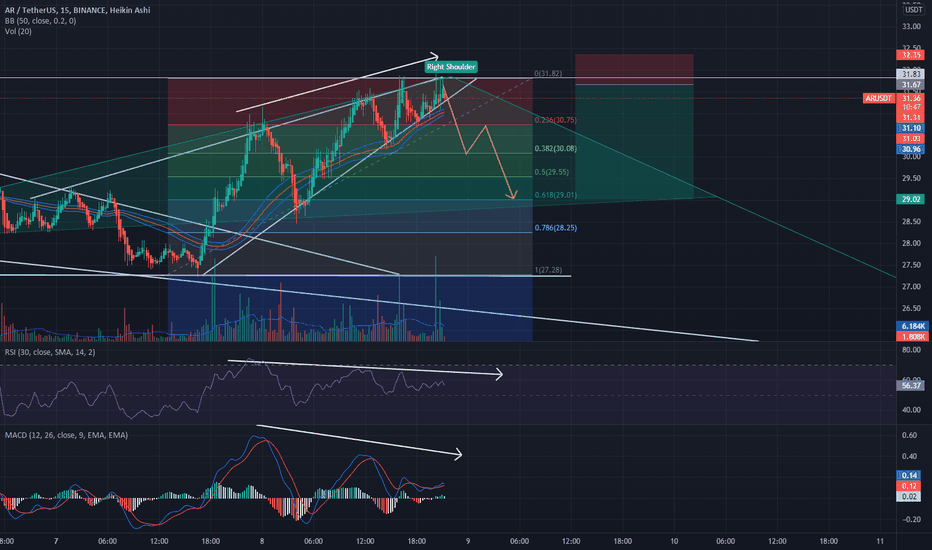Viewport: 932px width, 550px height.
Task: Click the 32.35 red price label
Action: 911,55
